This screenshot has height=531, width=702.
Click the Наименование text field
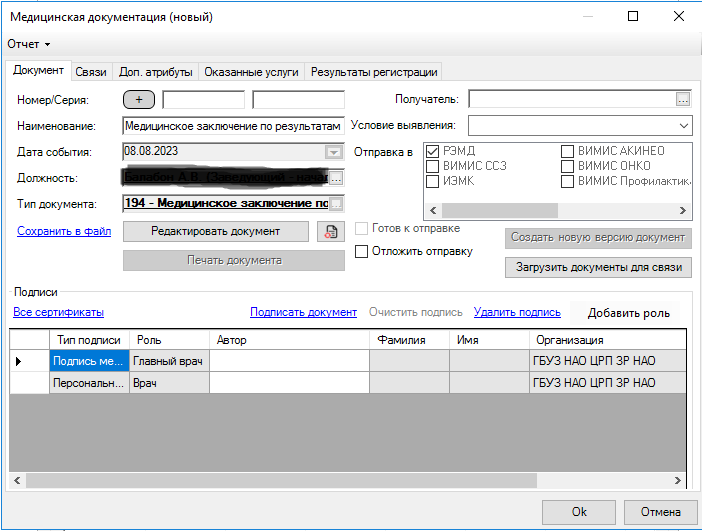click(x=233, y=126)
